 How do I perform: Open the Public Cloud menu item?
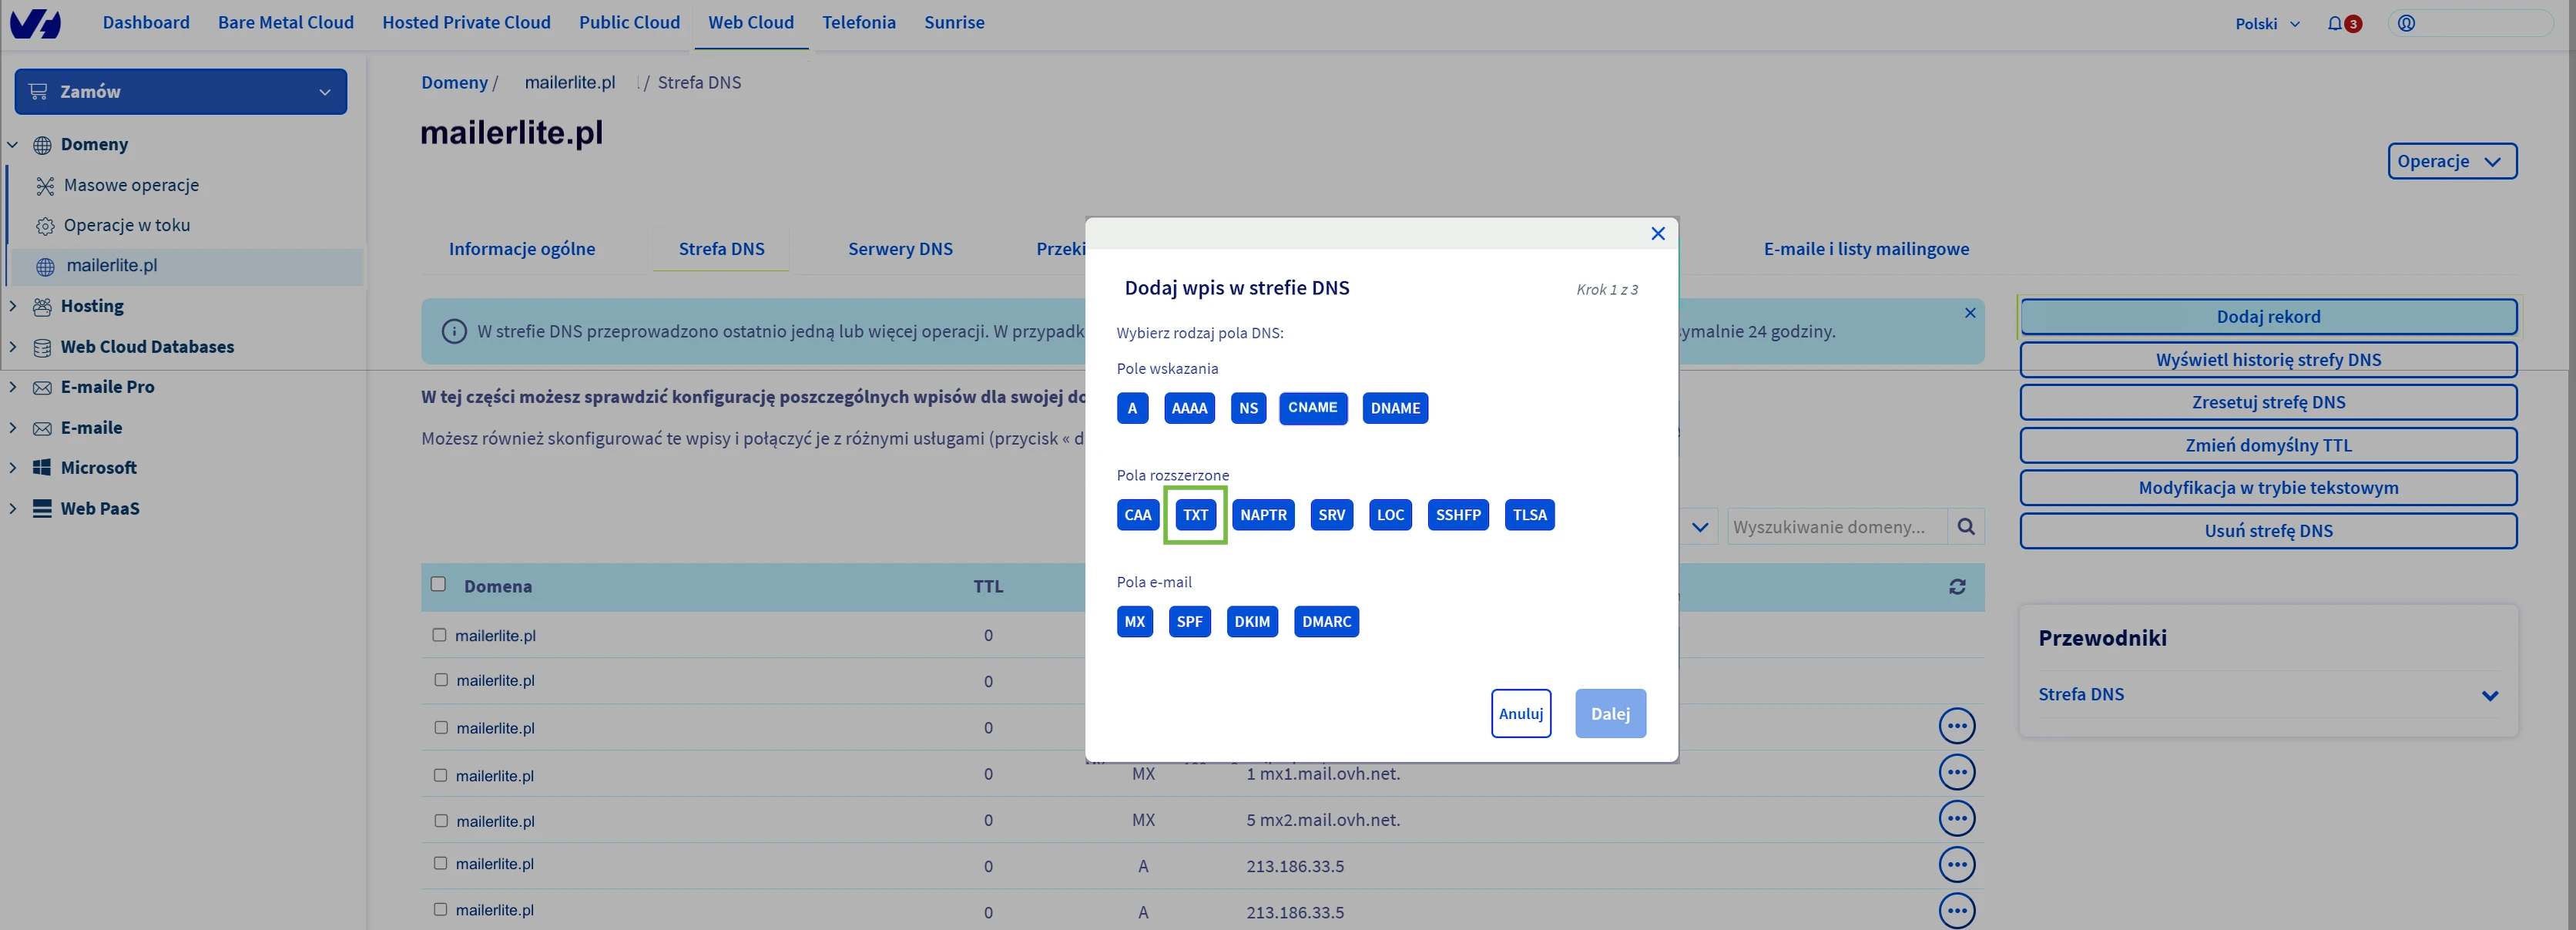[629, 22]
